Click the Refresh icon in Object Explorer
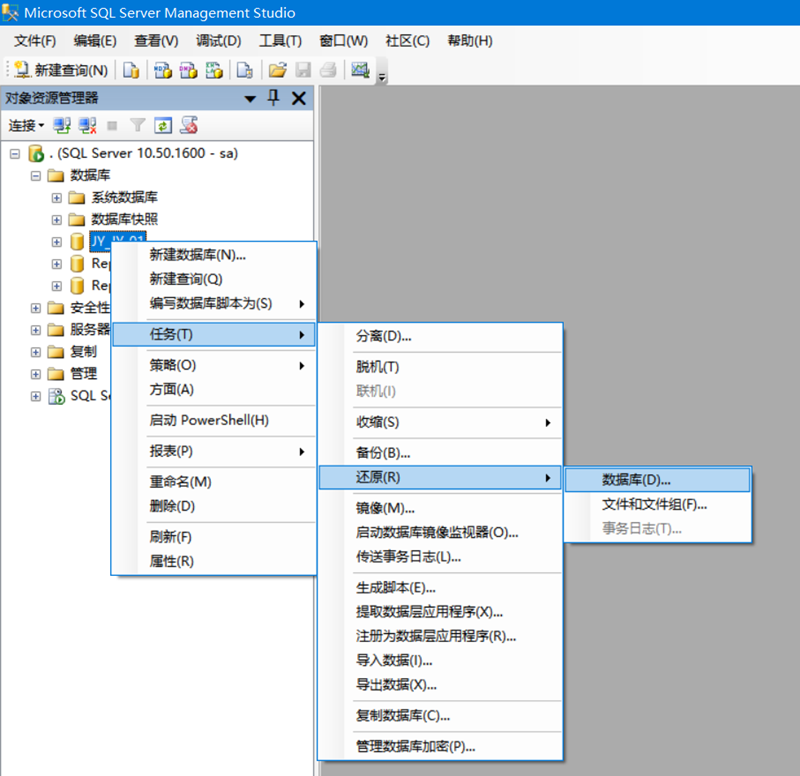Viewport: 800px width, 776px height. pos(162,125)
